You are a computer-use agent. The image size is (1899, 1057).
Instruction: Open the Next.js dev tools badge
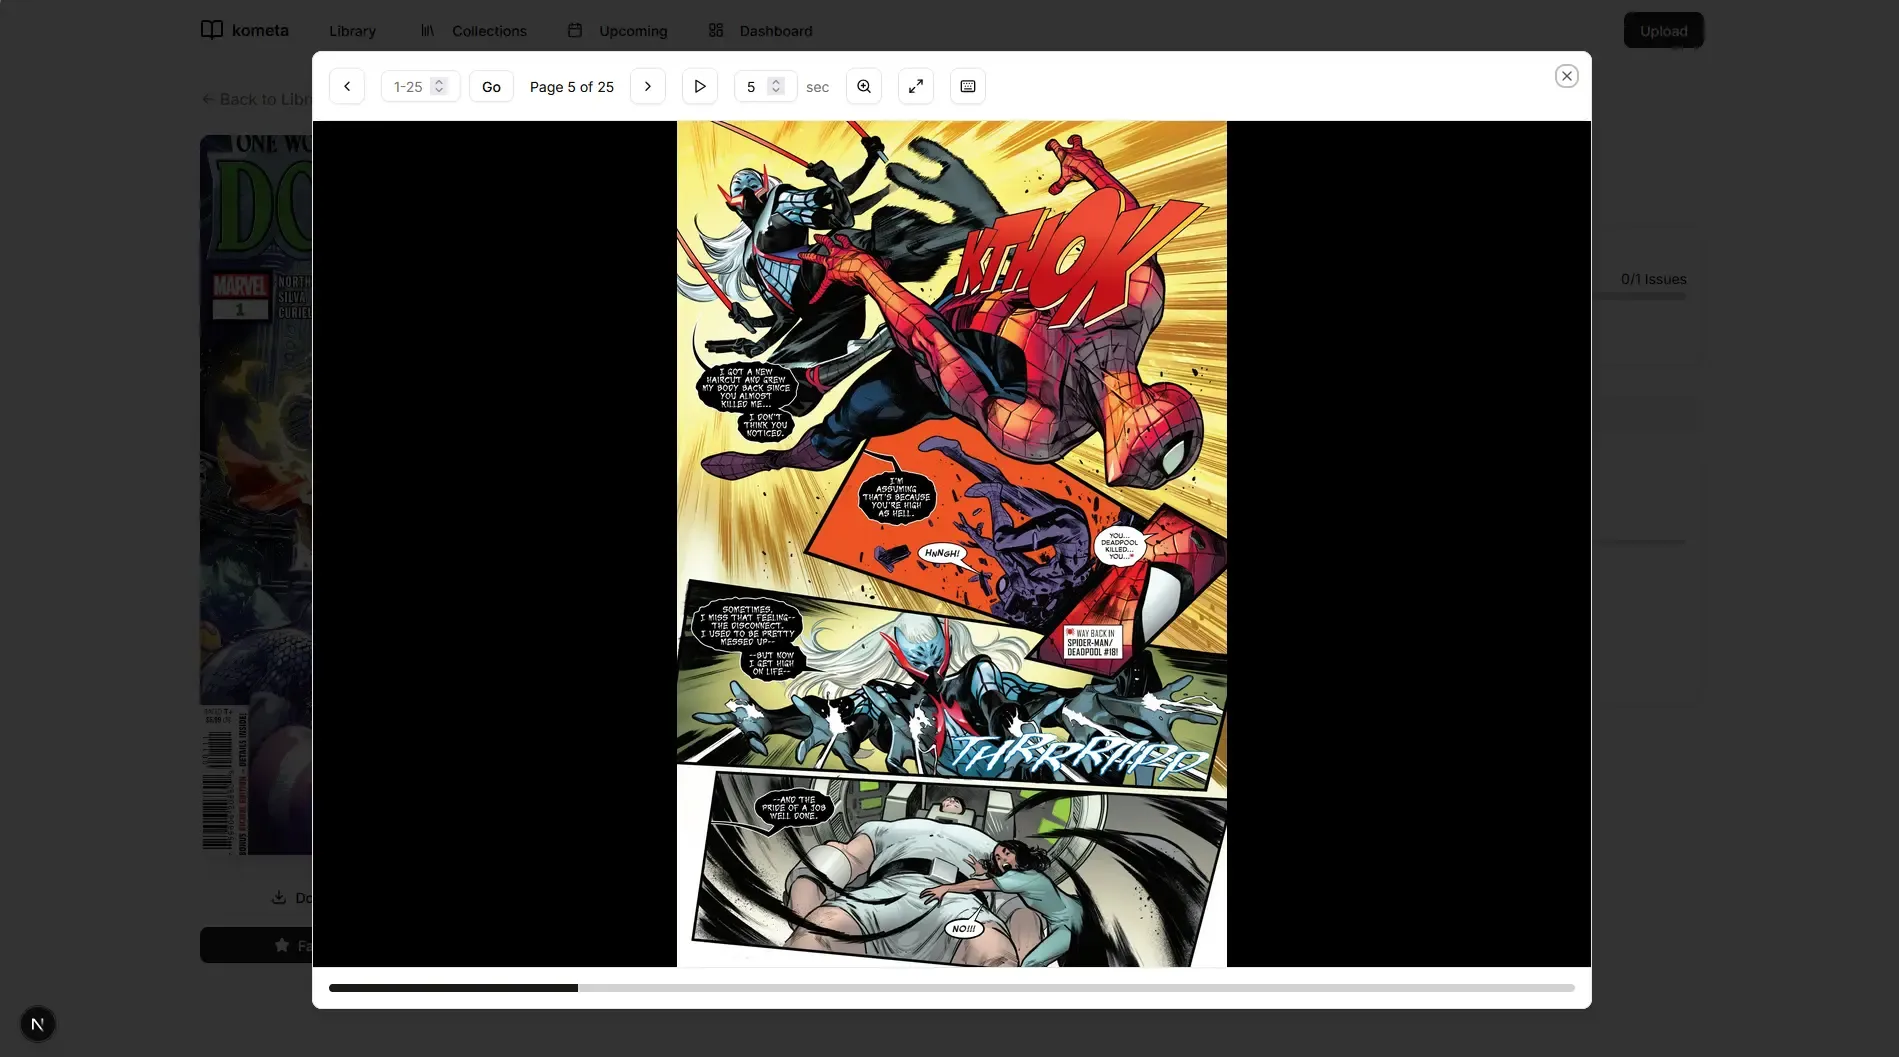click(x=38, y=1024)
